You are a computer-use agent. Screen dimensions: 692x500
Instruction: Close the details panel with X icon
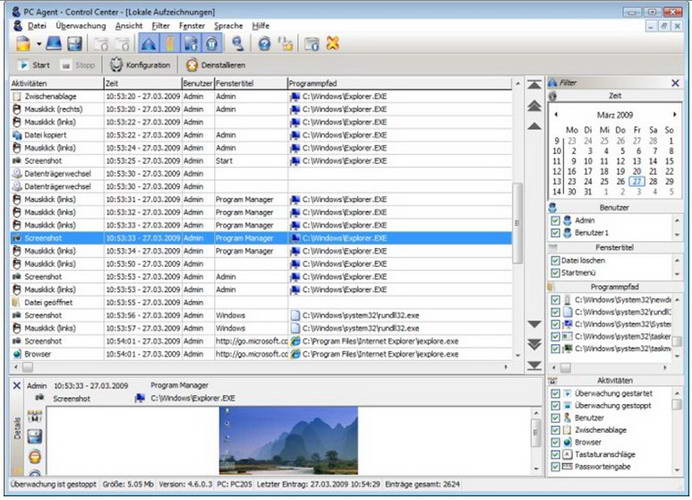17,385
